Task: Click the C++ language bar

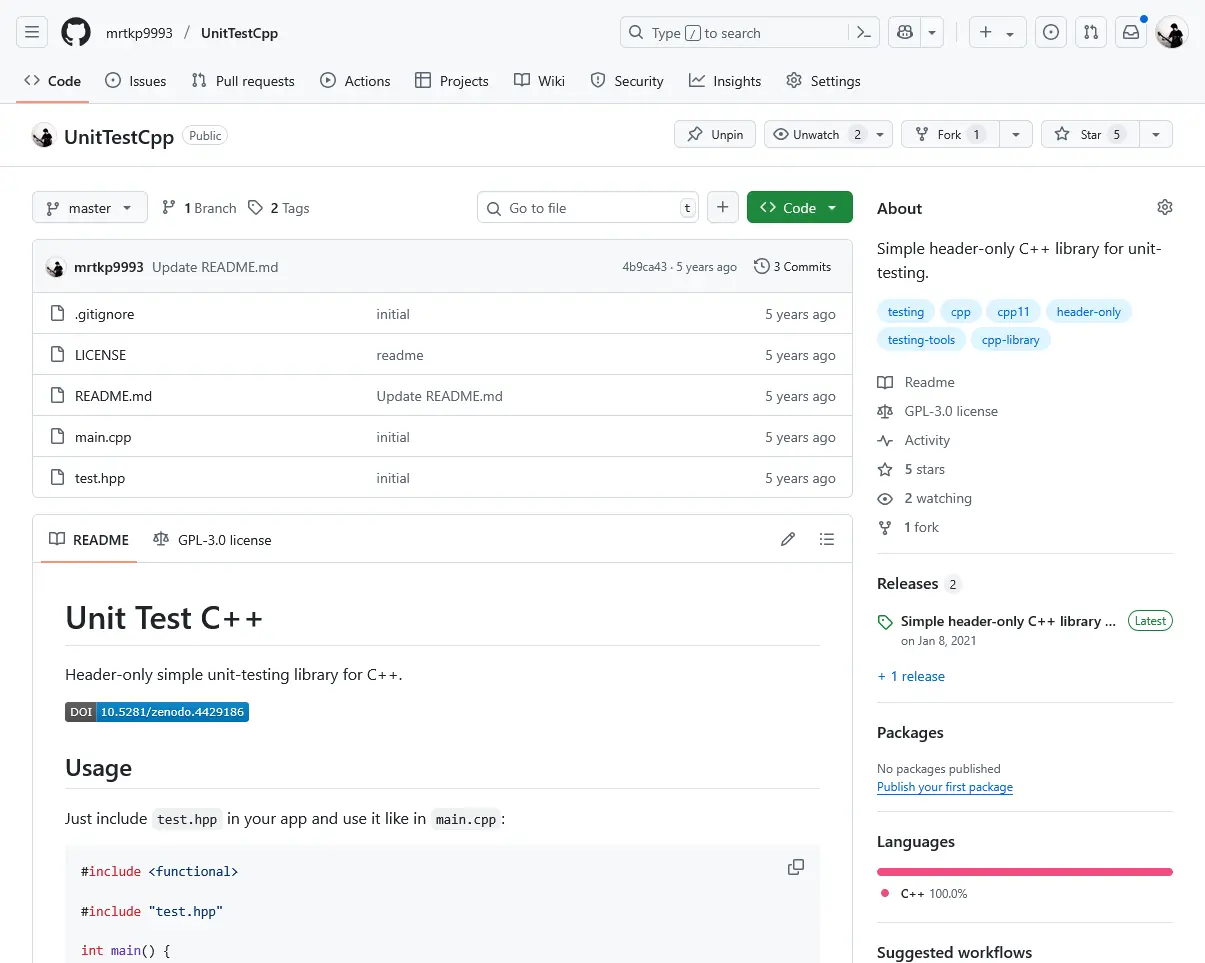Action: point(1025,872)
